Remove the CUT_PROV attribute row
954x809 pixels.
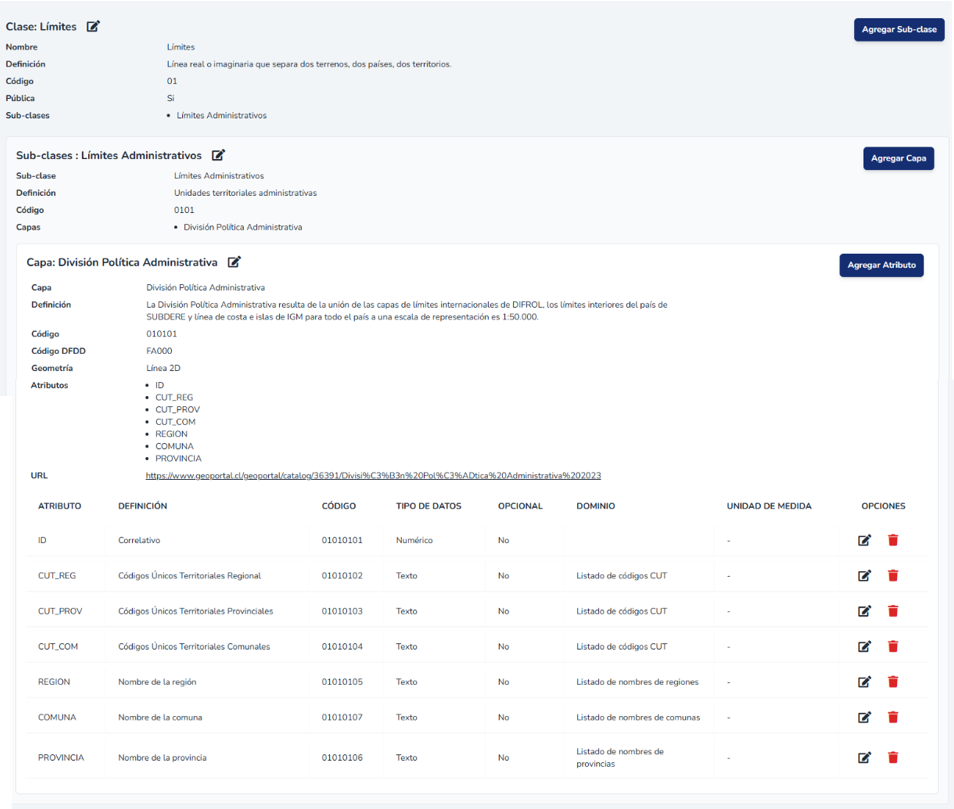[893, 611]
